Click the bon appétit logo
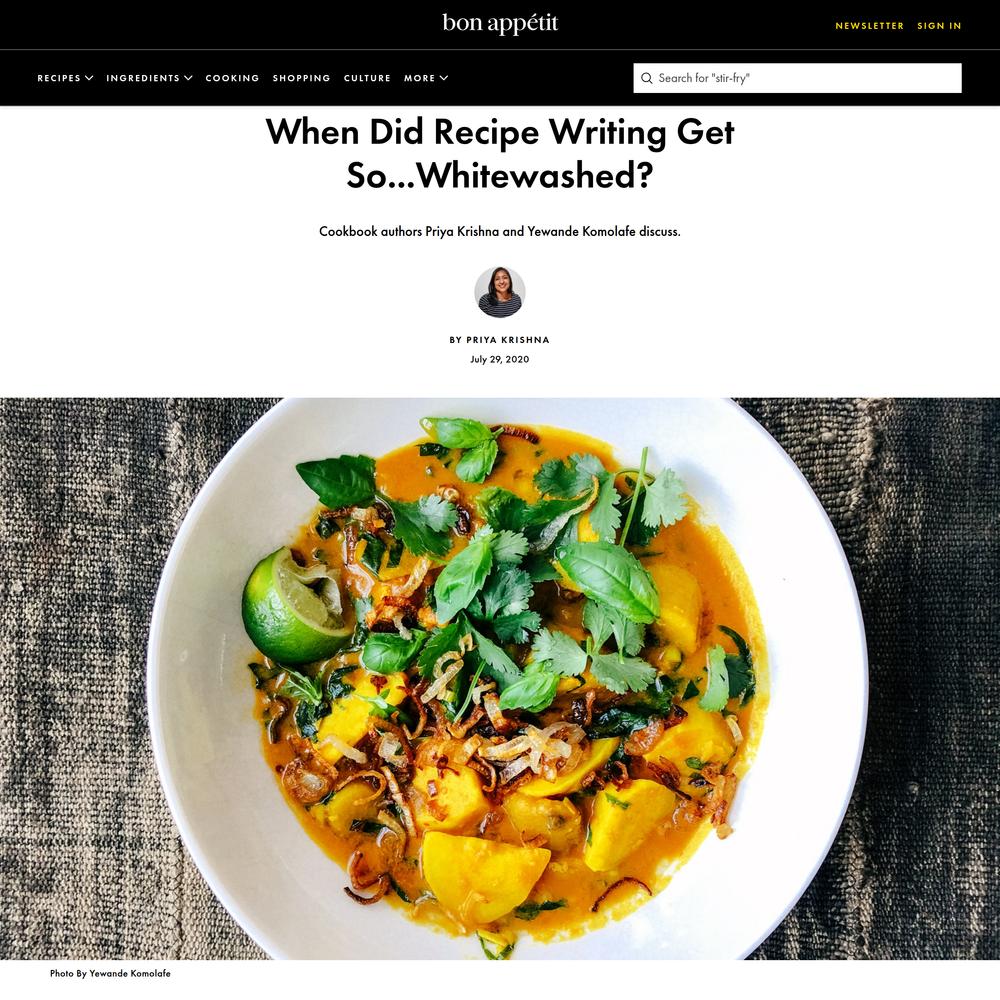This screenshot has width=1000, height=1000. pos(500,24)
